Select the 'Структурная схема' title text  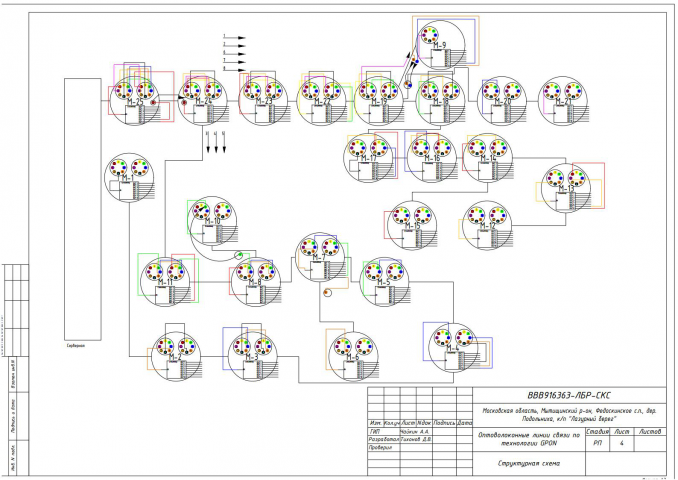point(529,464)
